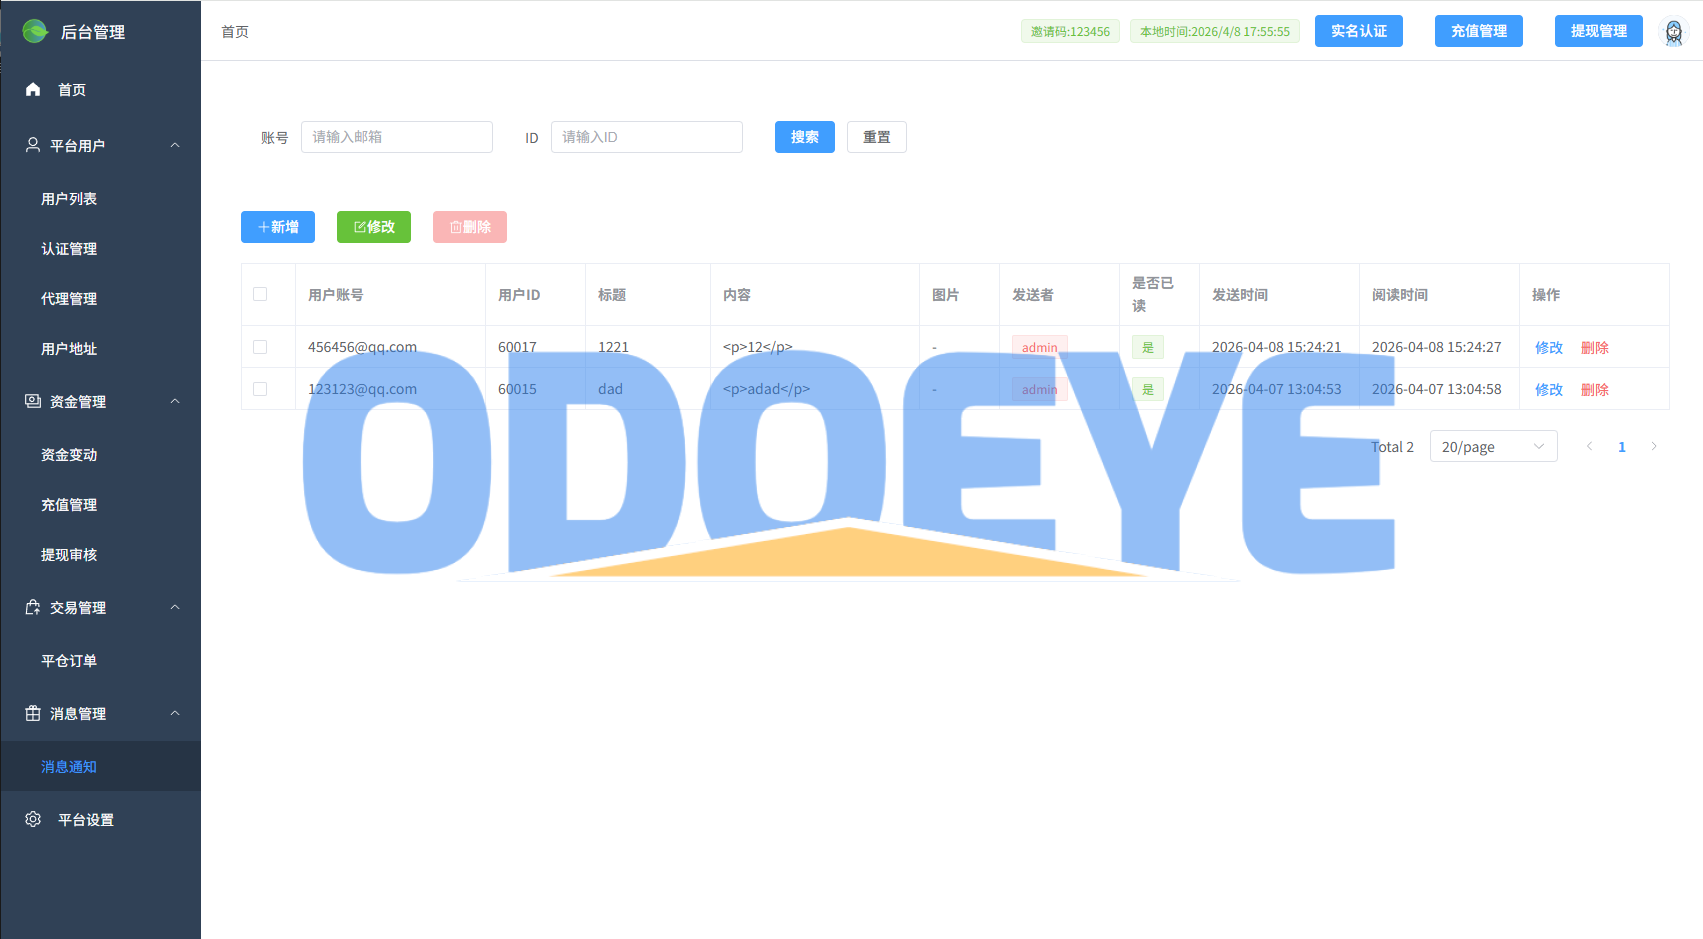Click the home icon in sidebar
Screen dimensions: 1703x939
tap(33, 89)
